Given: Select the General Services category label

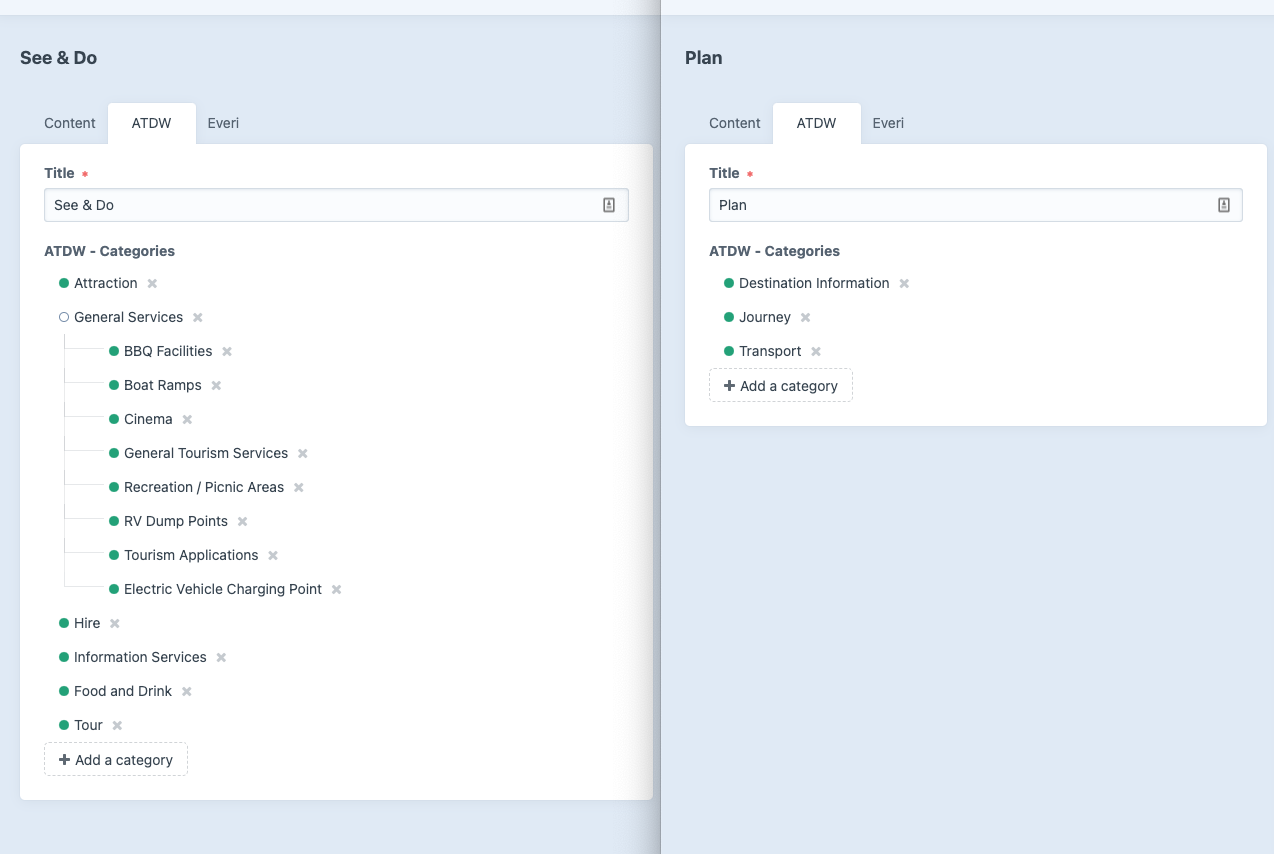Looking at the screenshot, I should coord(129,317).
